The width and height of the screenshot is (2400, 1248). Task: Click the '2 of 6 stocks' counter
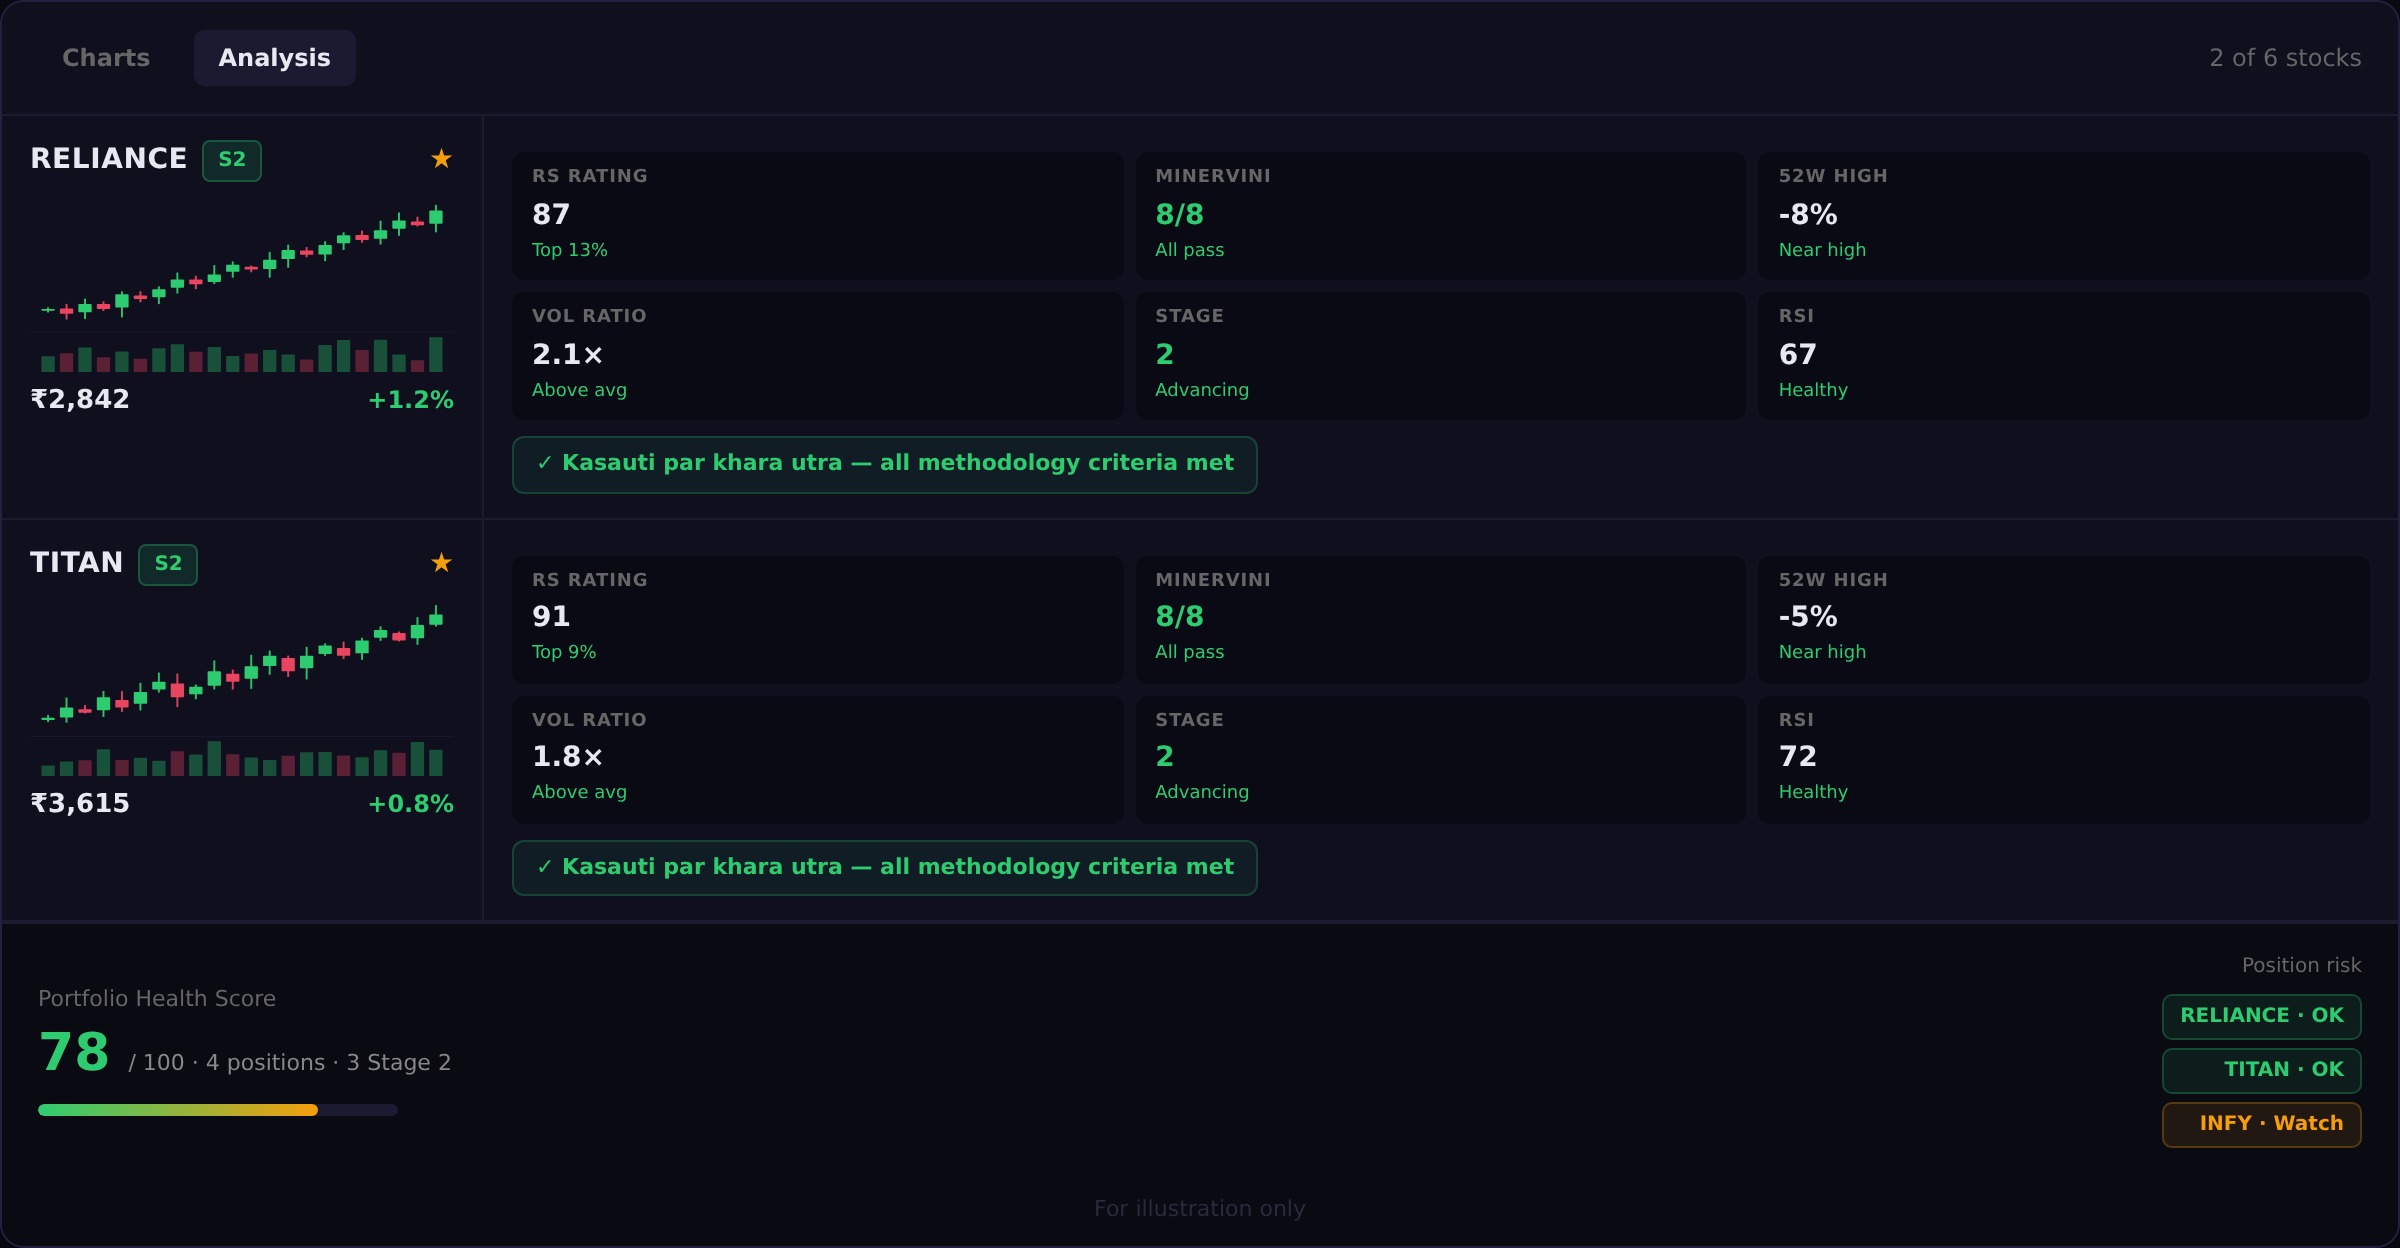[x=2285, y=58]
